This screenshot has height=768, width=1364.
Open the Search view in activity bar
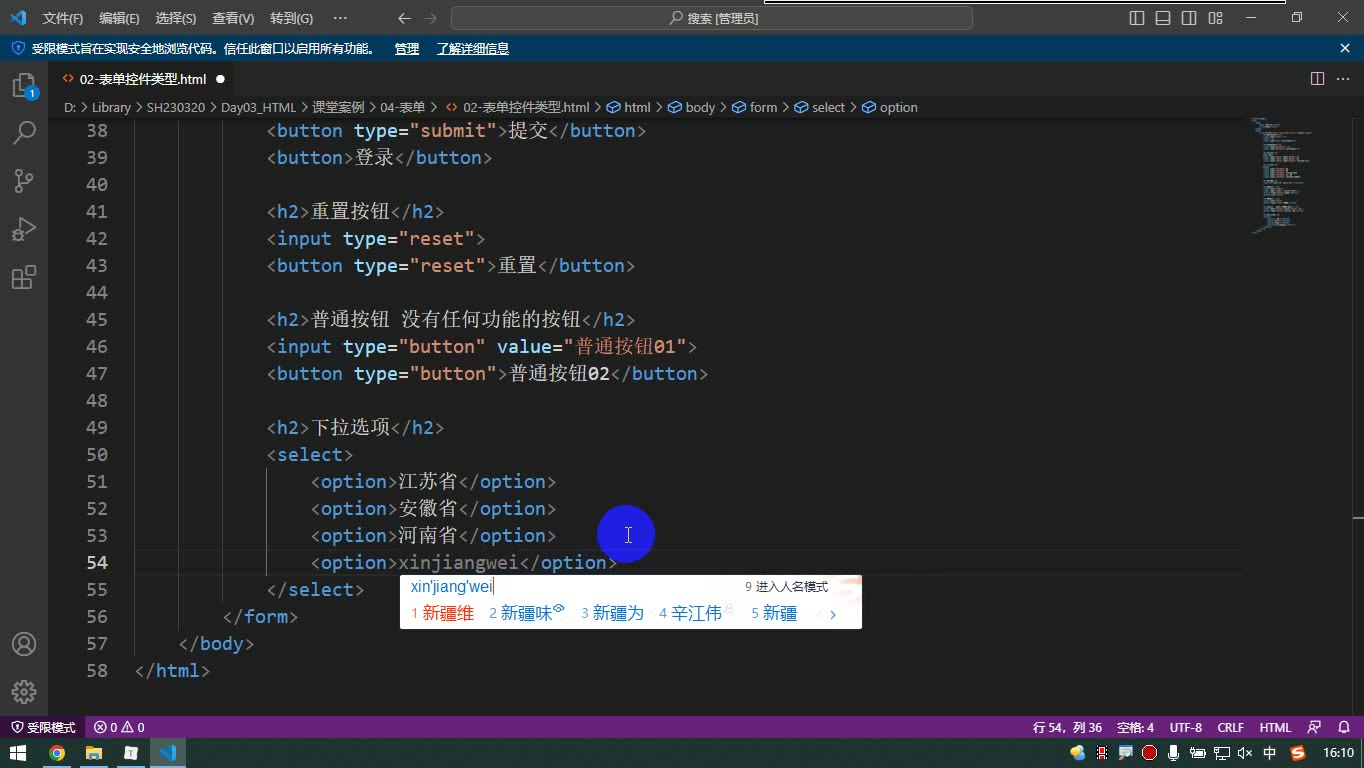pyautogui.click(x=24, y=133)
